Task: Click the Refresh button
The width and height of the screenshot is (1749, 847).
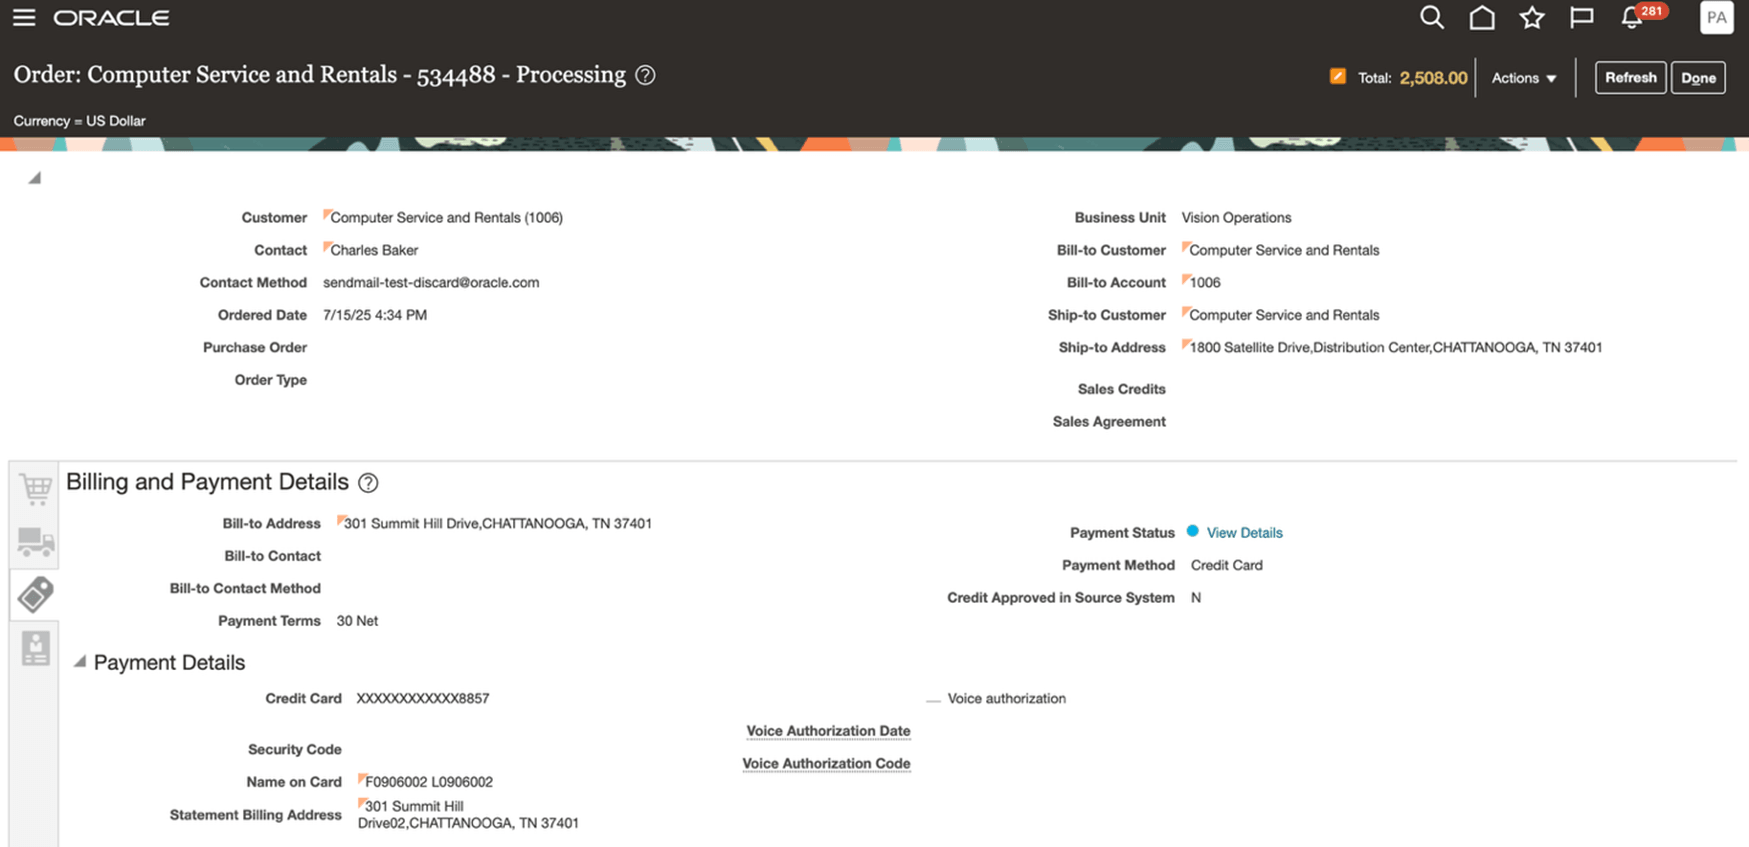Action: coord(1630,78)
